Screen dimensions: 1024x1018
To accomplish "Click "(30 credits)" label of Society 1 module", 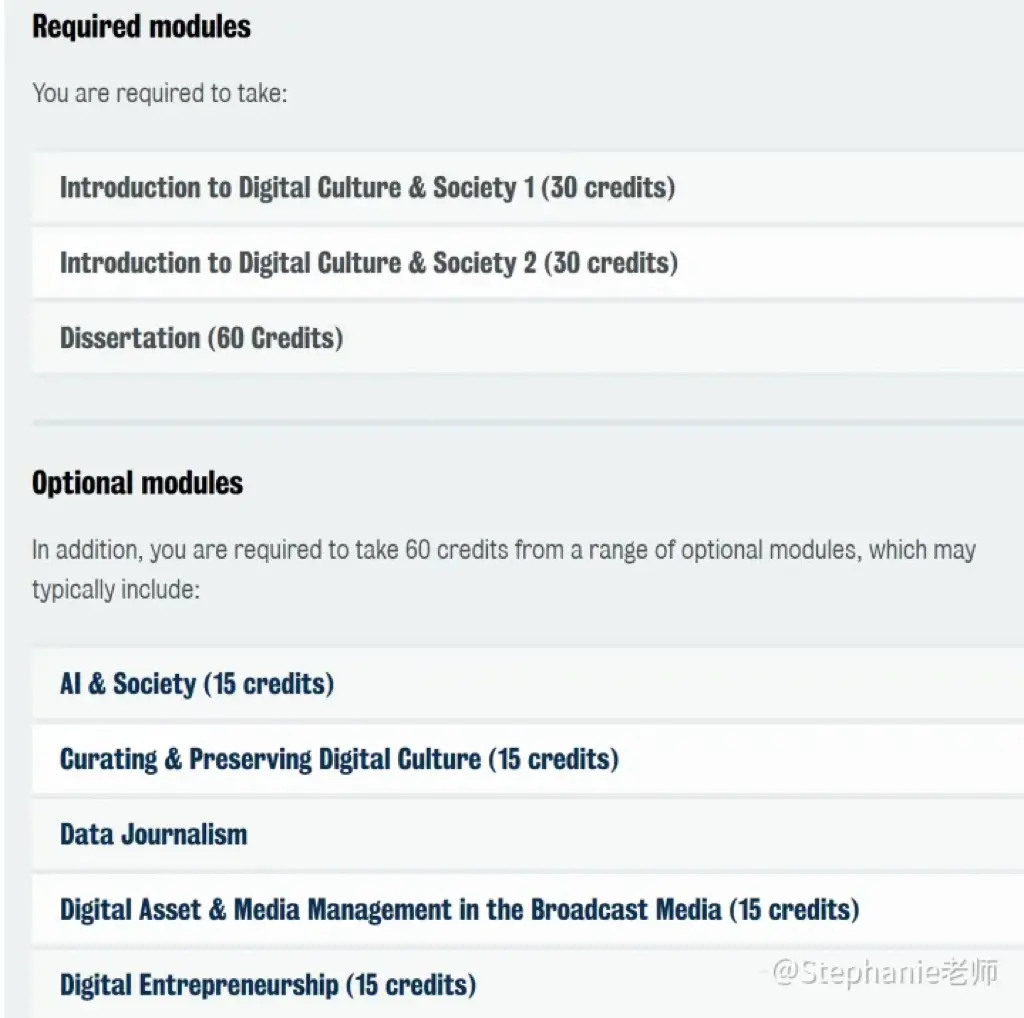I will coord(608,188).
